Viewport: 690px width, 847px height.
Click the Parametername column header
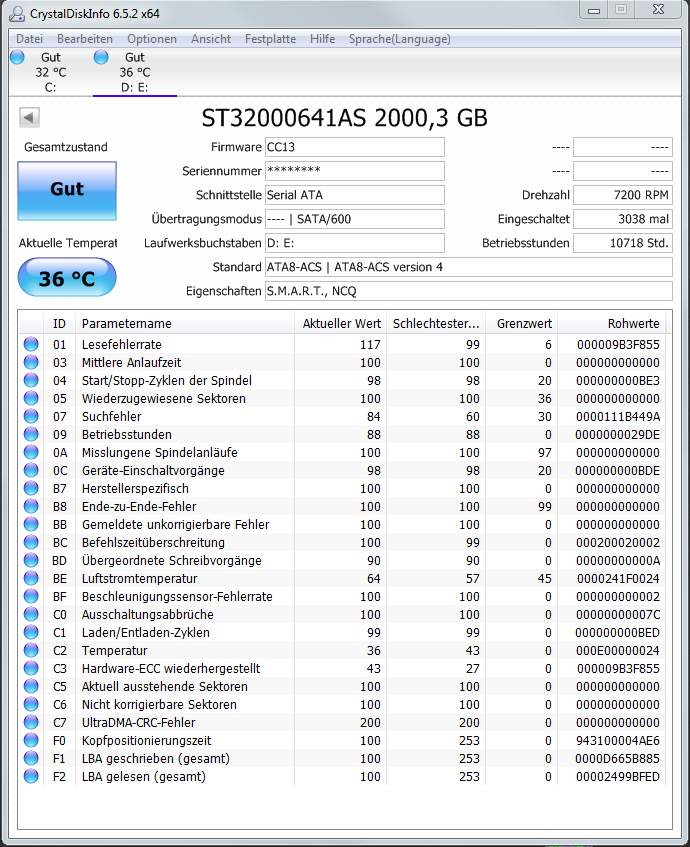click(185, 324)
